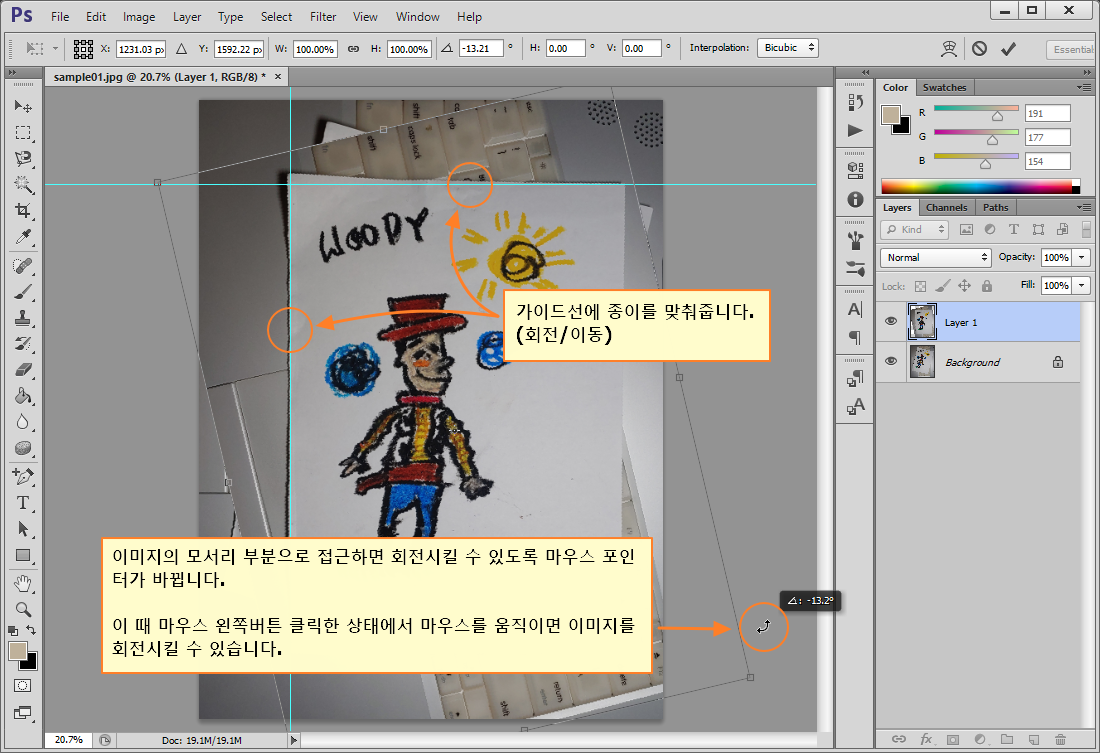Select the Magic Wand tool
1100x753 pixels.
tap(22, 185)
